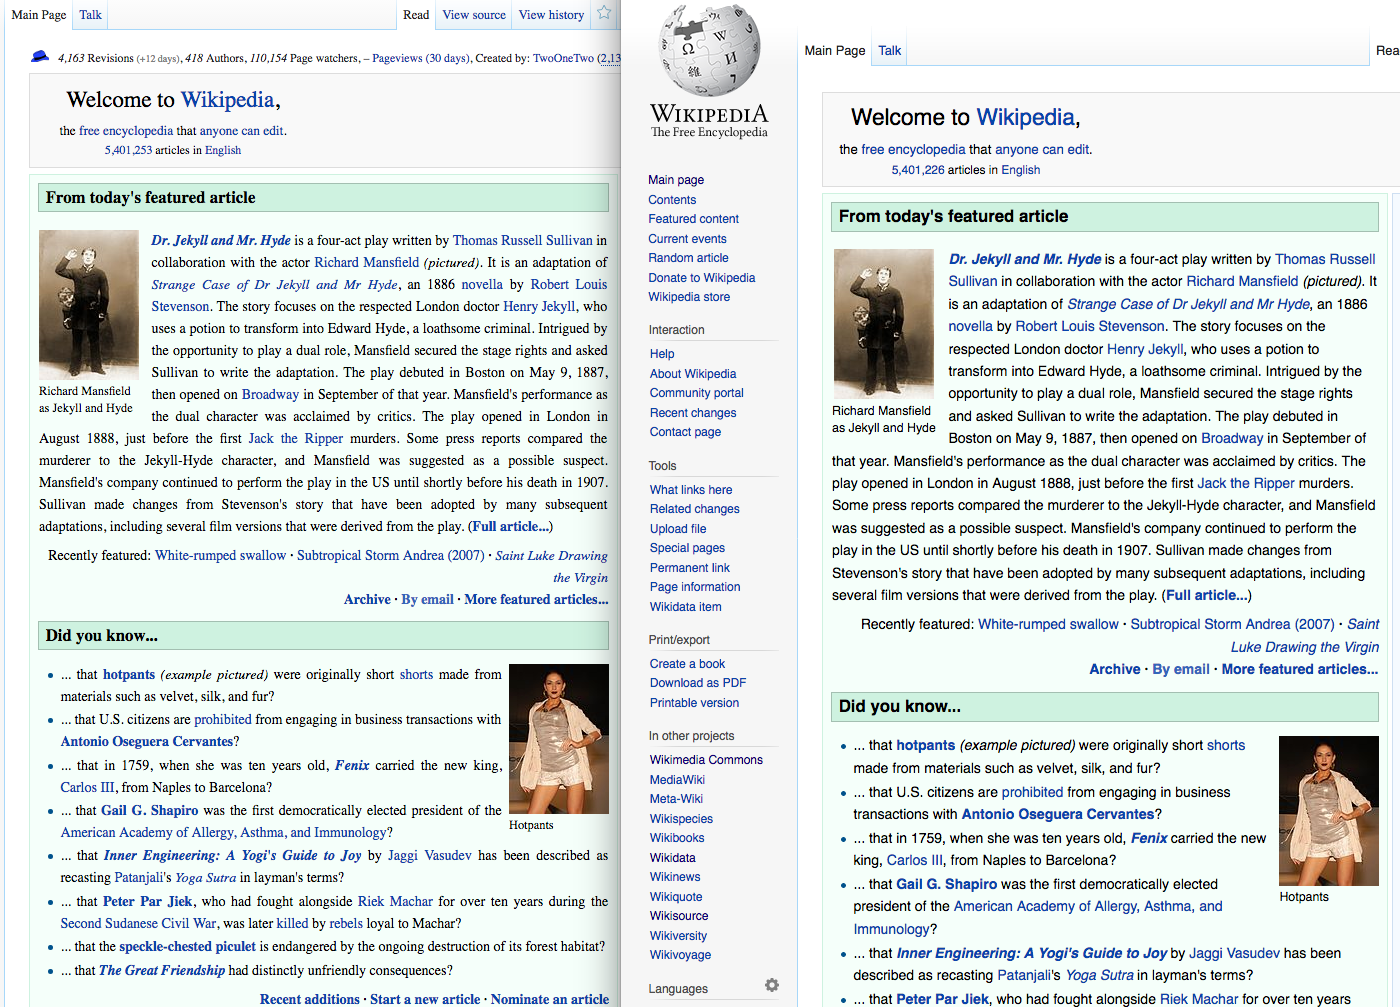Click By email link in left page
This screenshot has height=1007, width=1400.
click(428, 599)
